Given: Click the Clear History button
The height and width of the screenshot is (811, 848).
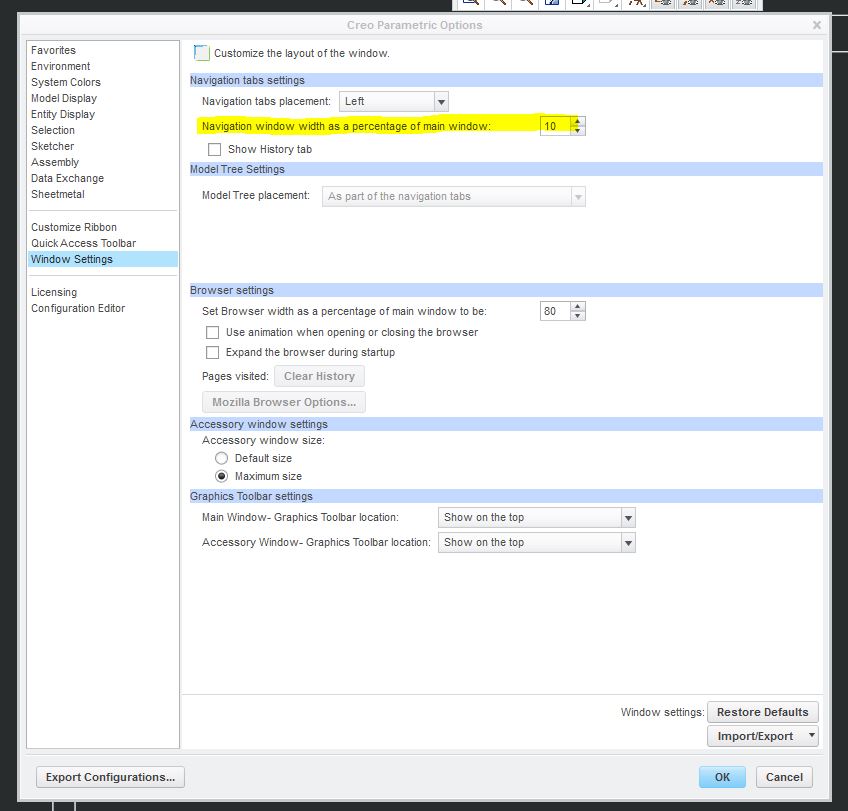Looking at the screenshot, I should pos(319,376).
